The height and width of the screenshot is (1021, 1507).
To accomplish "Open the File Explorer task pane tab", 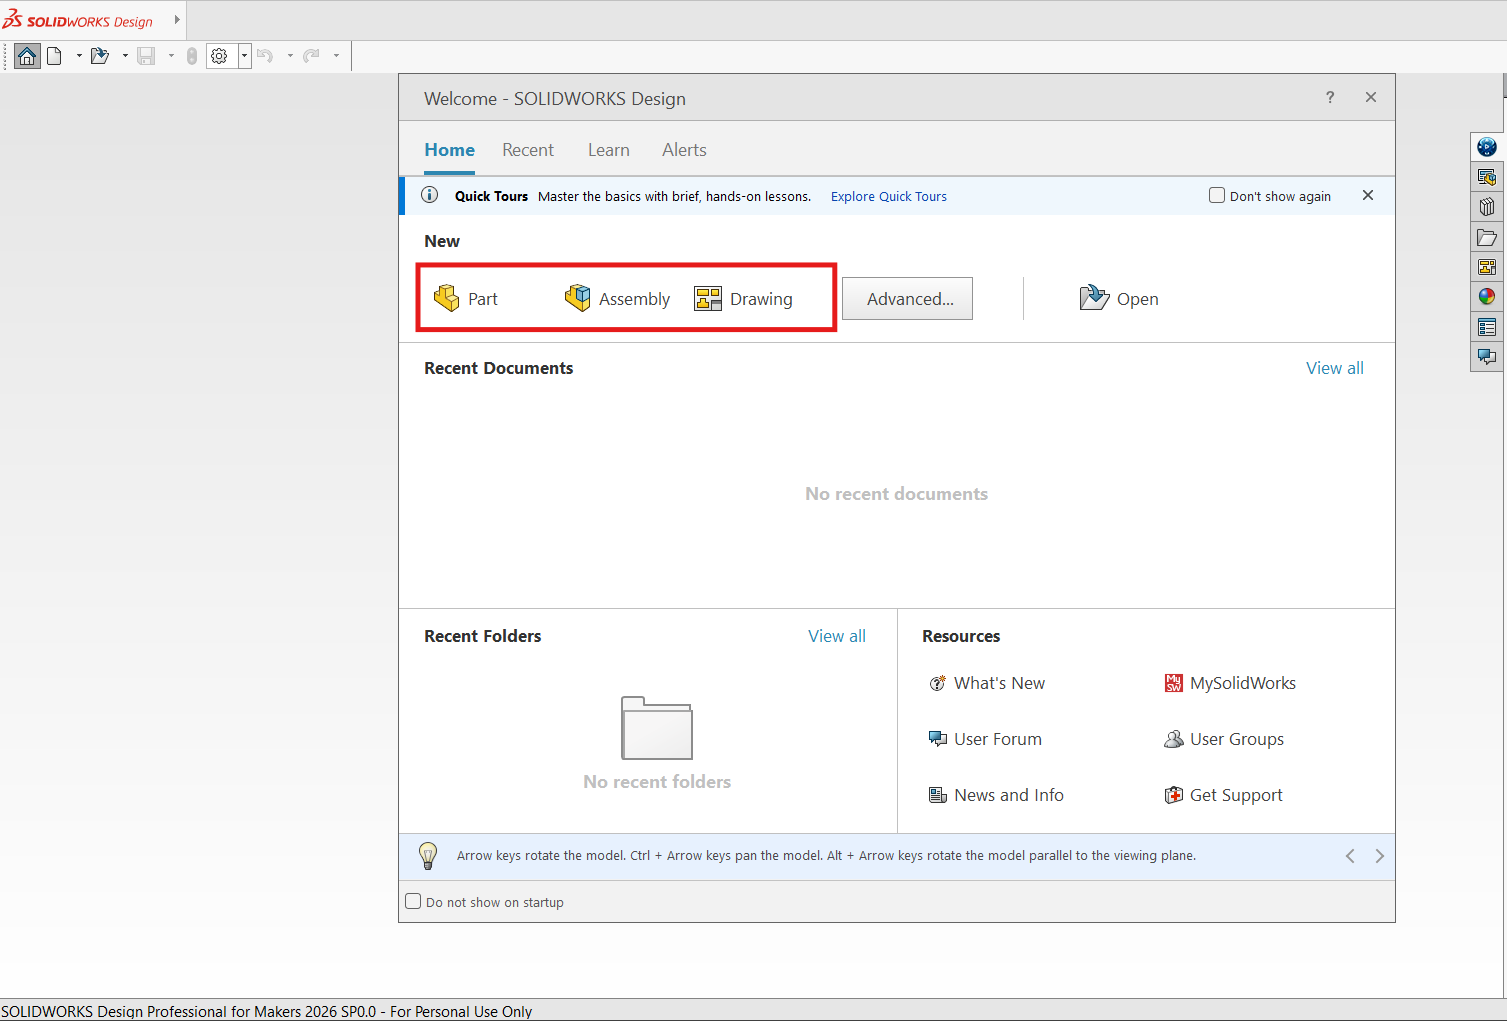I will tap(1487, 237).
